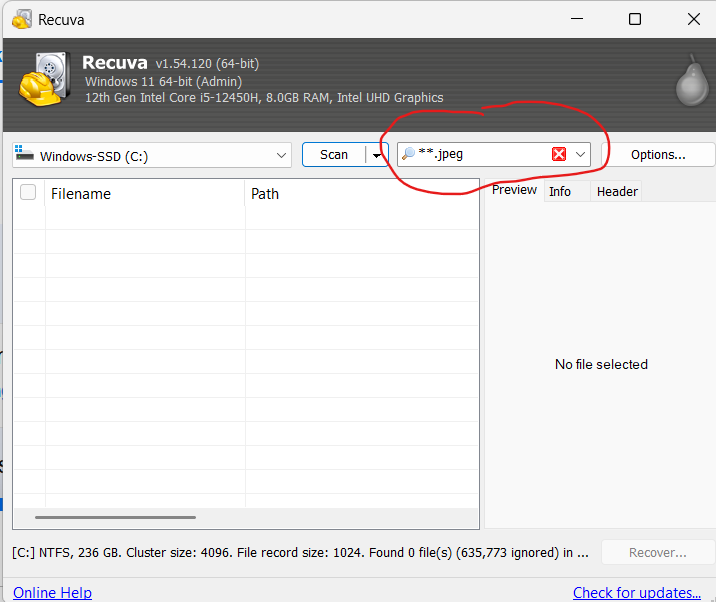Tick the select-all checkbox beside Filename
Viewport: 716px width, 602px height.
(28, 192)
